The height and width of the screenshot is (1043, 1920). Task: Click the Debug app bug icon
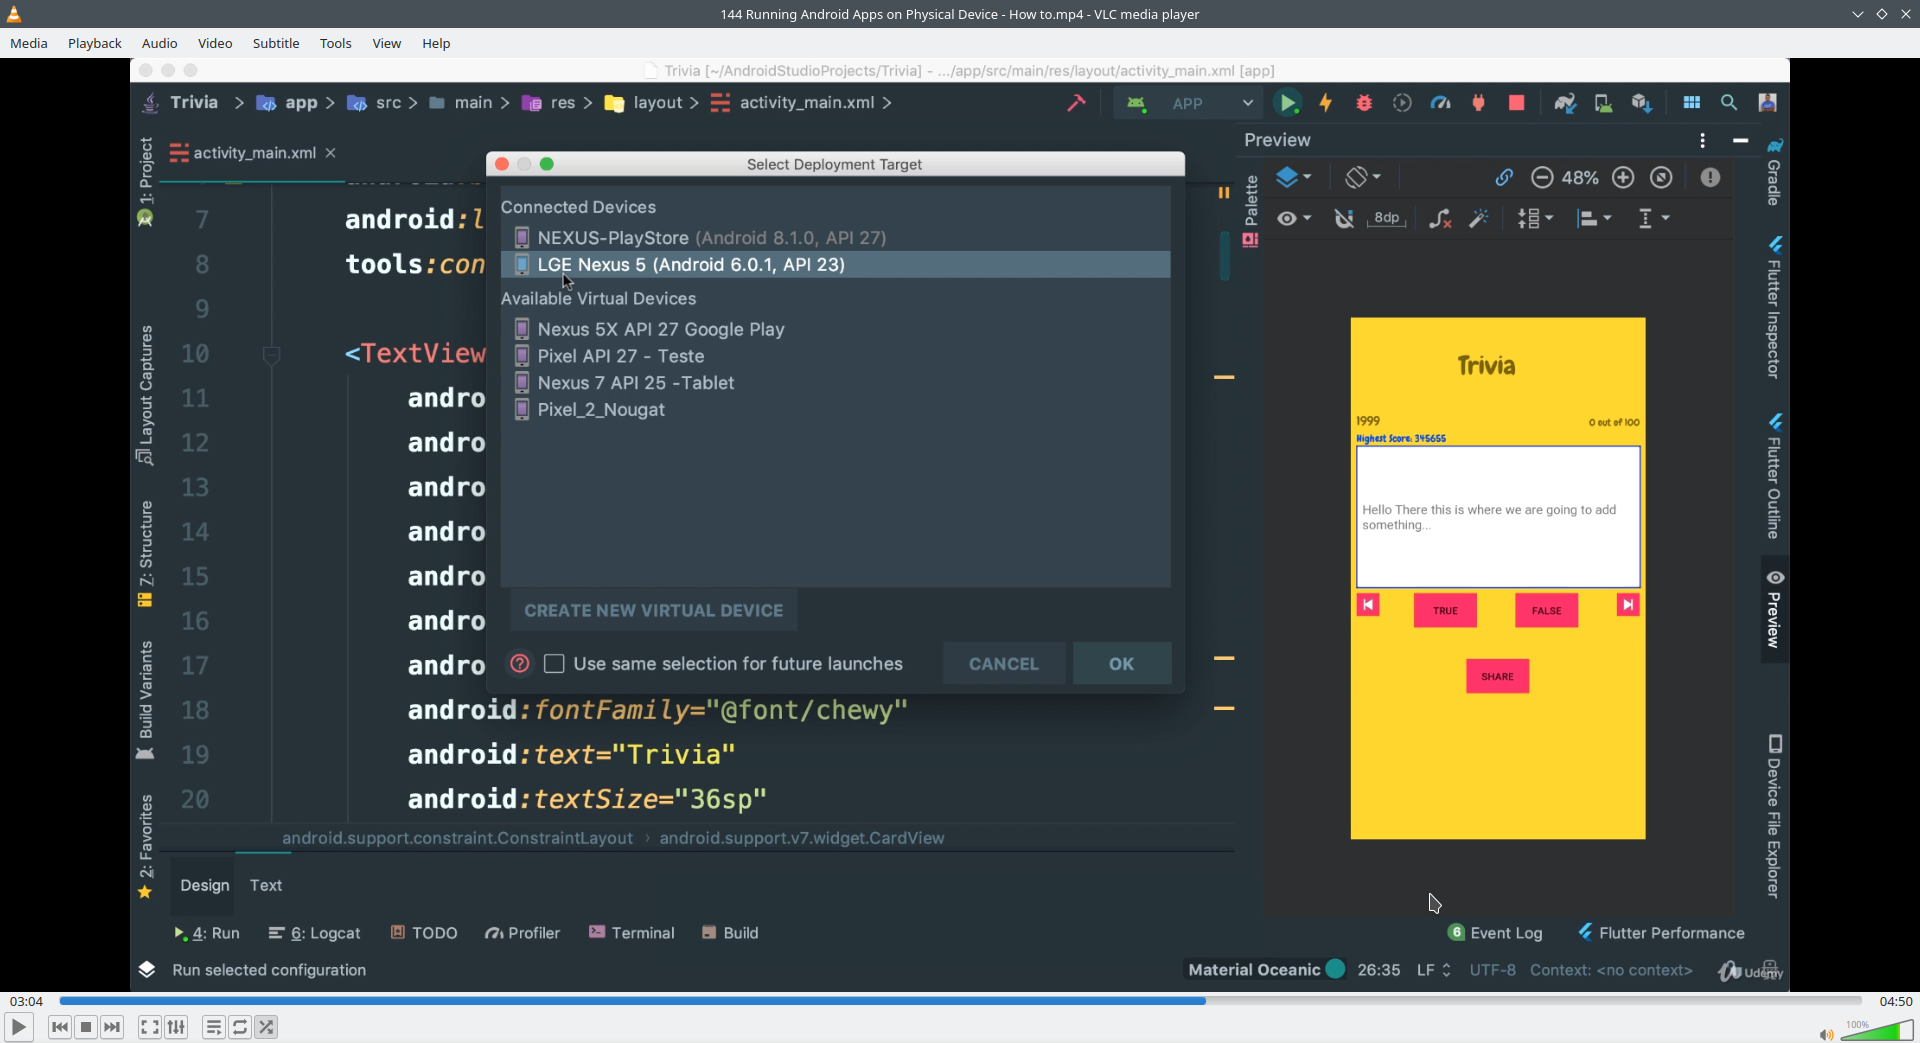point(1364,103)
